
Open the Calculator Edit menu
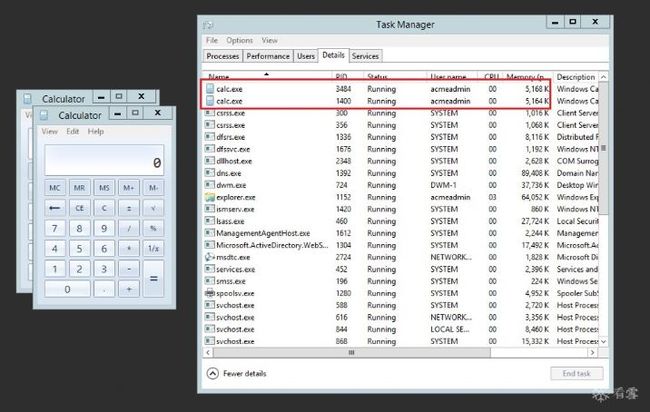(73, 131)
